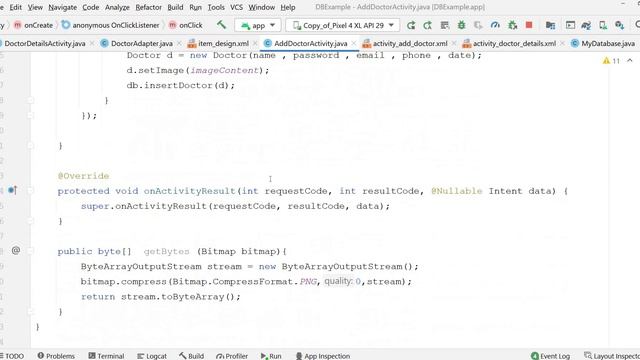Click the Make Project hammer icon
This screenshot has width=640, height=360.
[x=221, y=25]
